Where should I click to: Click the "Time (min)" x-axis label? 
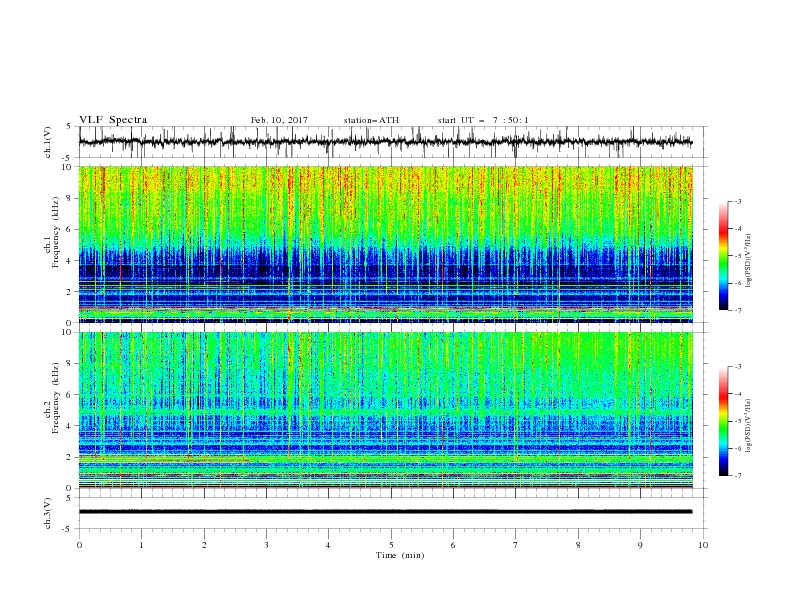(400, 555)
